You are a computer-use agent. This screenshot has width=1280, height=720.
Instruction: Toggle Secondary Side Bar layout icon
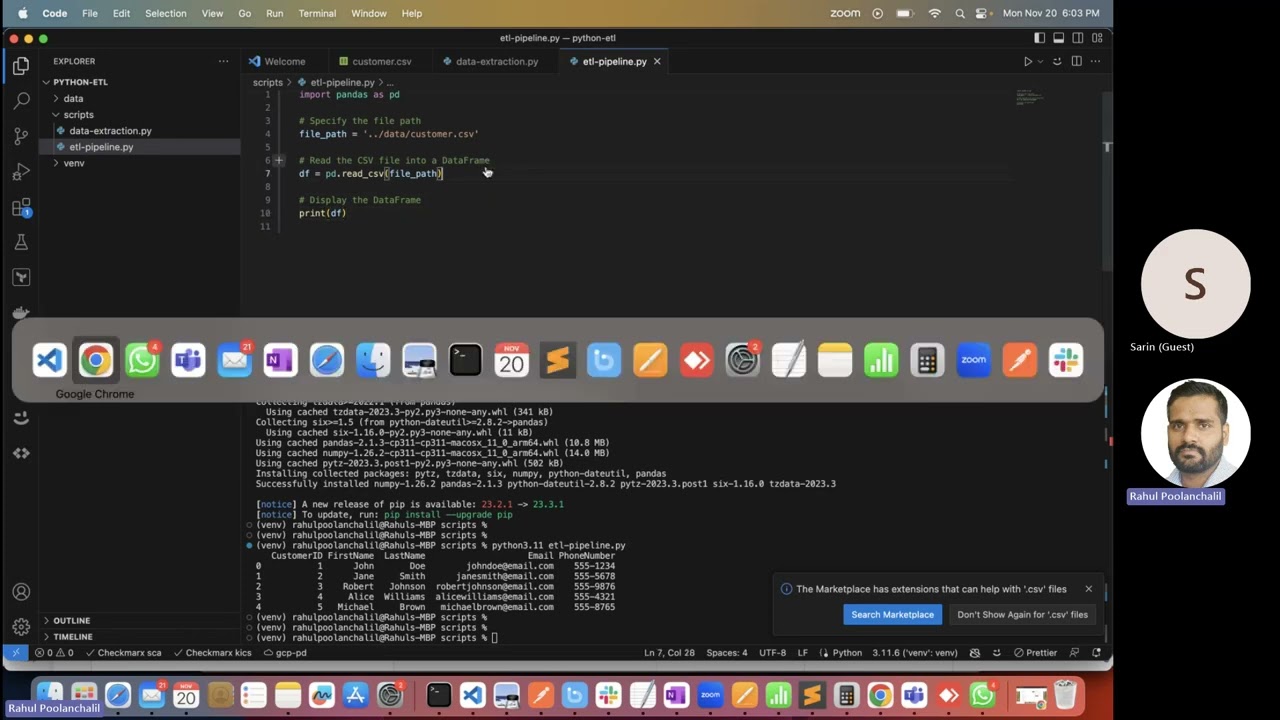click(x=1078, y=38)
